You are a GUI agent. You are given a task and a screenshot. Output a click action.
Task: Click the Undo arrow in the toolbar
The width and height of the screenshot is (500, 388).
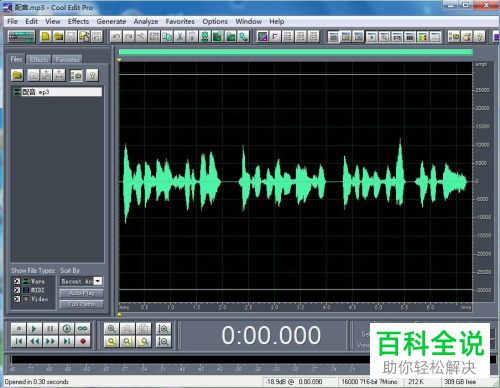point(116,36)
